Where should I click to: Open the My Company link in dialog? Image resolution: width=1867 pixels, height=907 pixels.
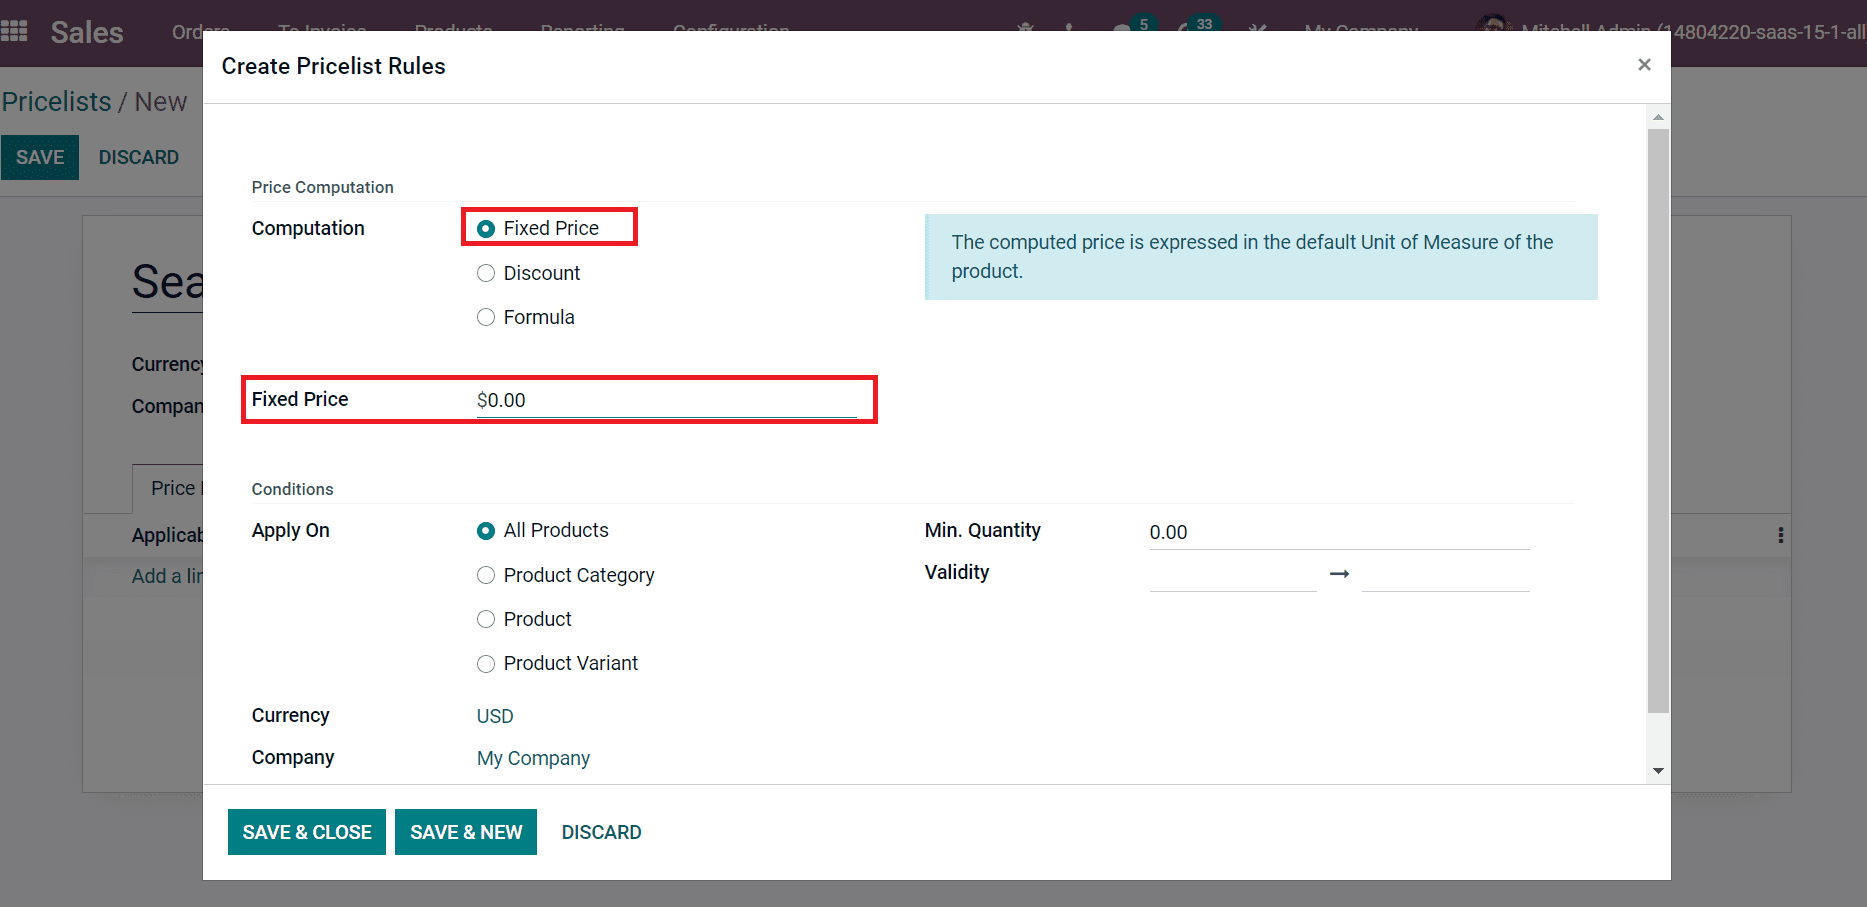(x=533, y=758)
